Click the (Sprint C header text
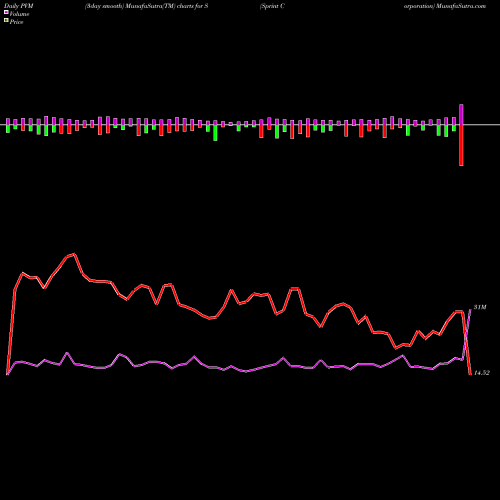Image resolution: width=500 pixels, height=500 pixels. point(272,6)
